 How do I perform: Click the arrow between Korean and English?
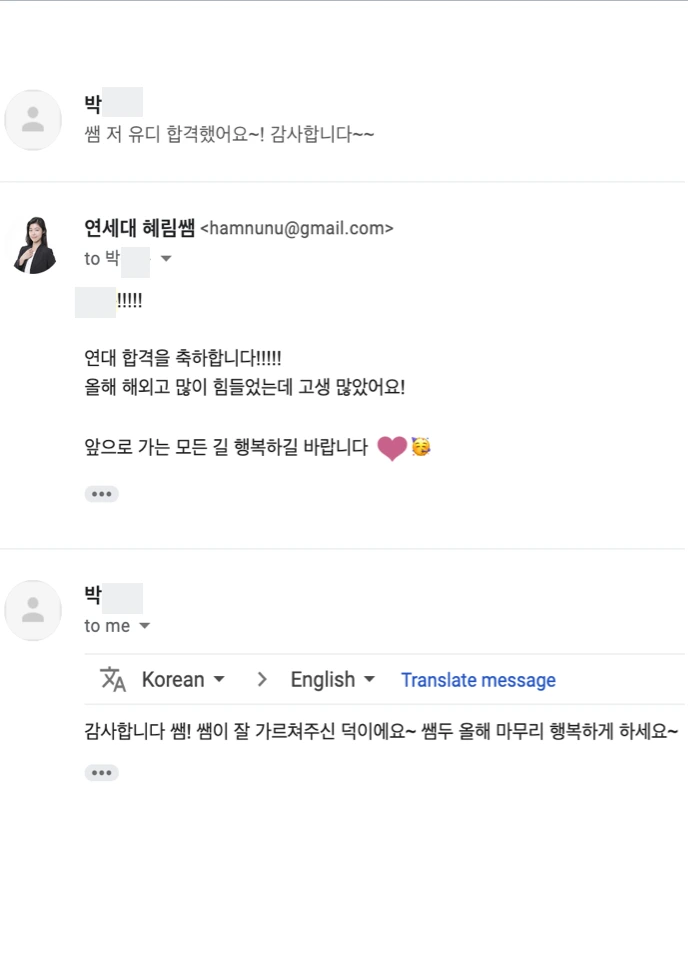coord(262,679)
